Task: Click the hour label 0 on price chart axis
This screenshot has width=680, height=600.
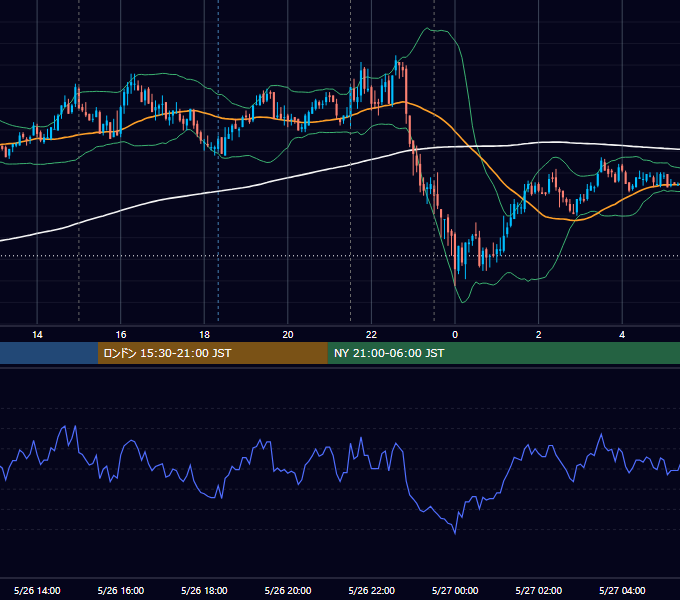Action: click(x=455, y=335)
